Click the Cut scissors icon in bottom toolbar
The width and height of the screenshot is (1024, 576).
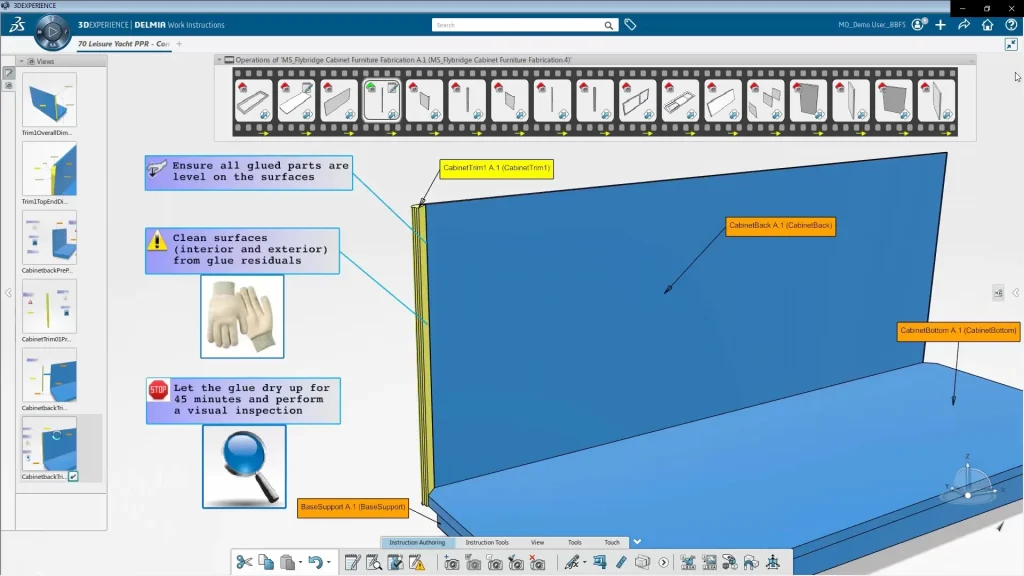coord(244,563)
